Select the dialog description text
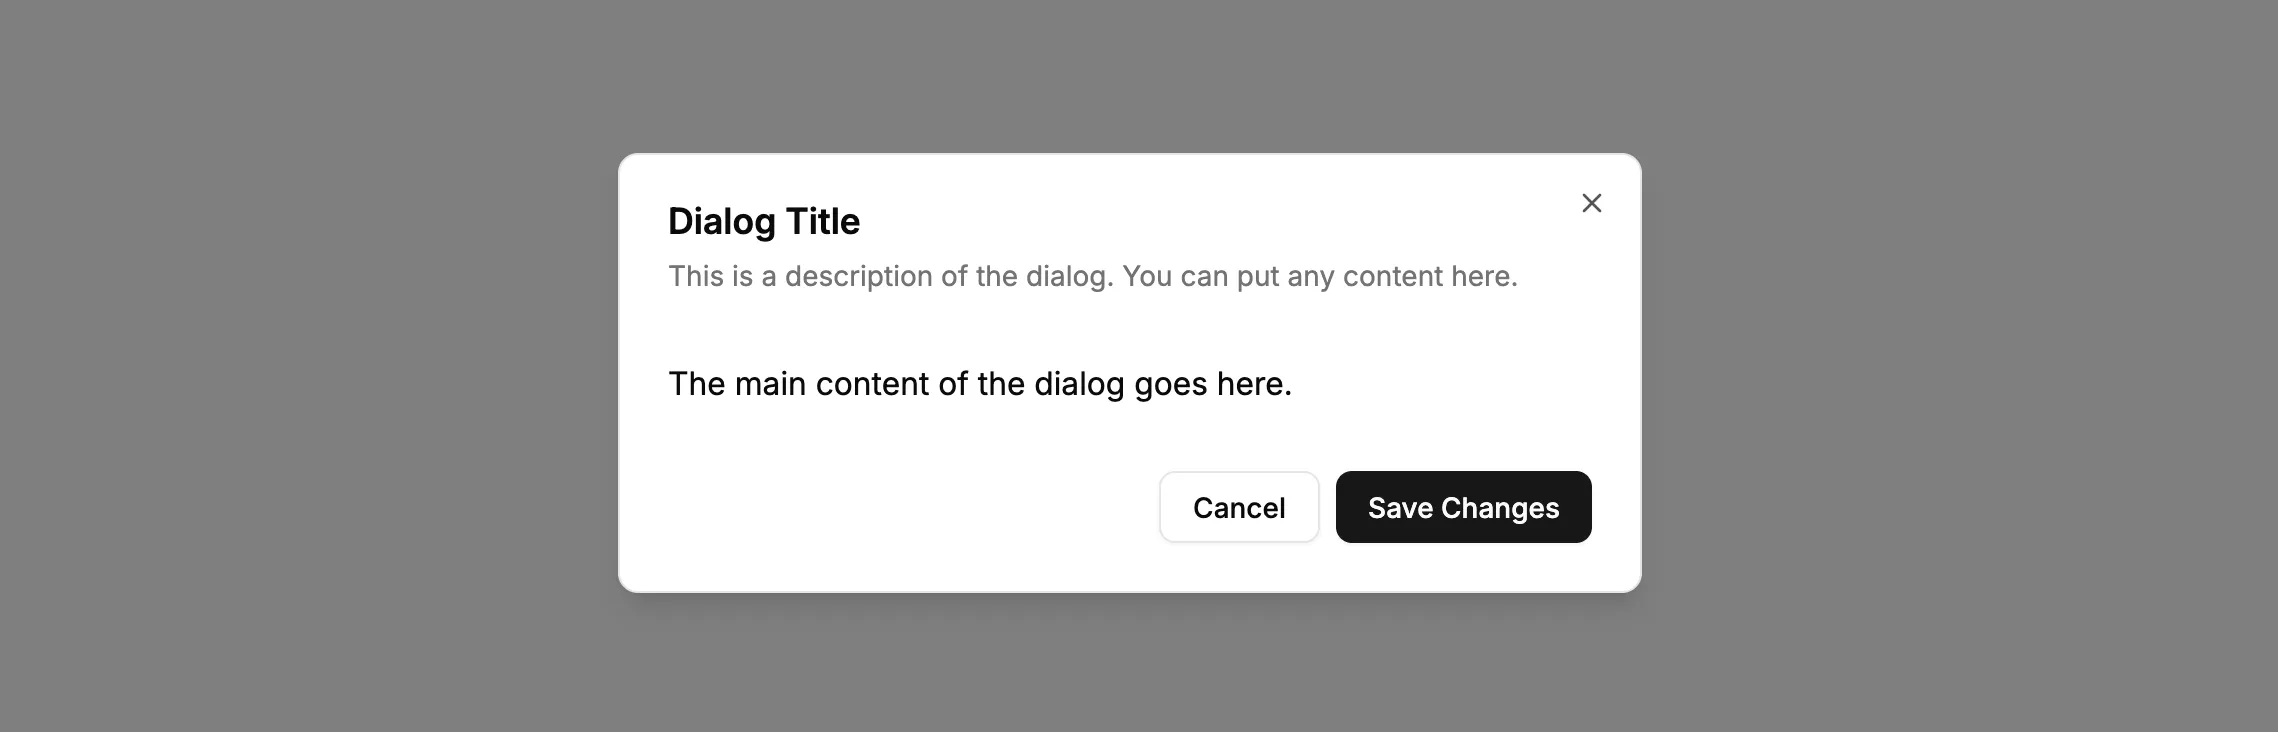The image size is (2278, 732). tap(1093, 276)
